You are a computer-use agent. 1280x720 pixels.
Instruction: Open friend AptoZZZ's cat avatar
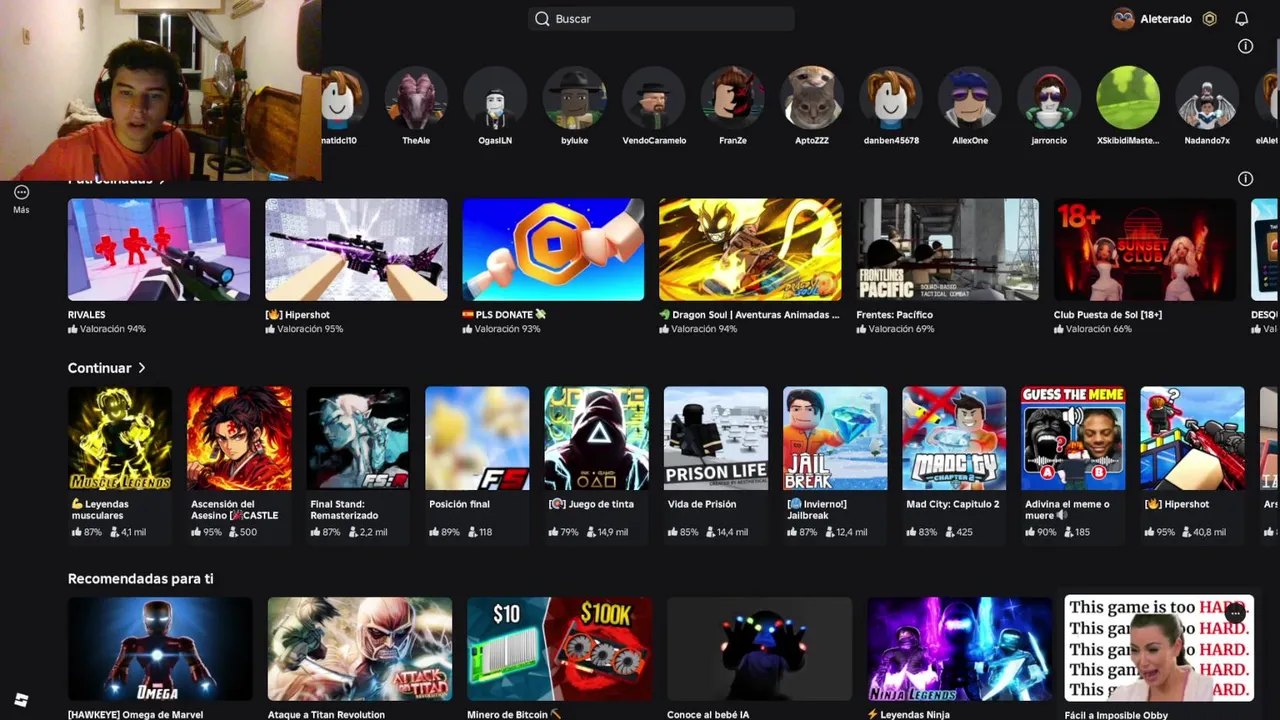[812, 98]
